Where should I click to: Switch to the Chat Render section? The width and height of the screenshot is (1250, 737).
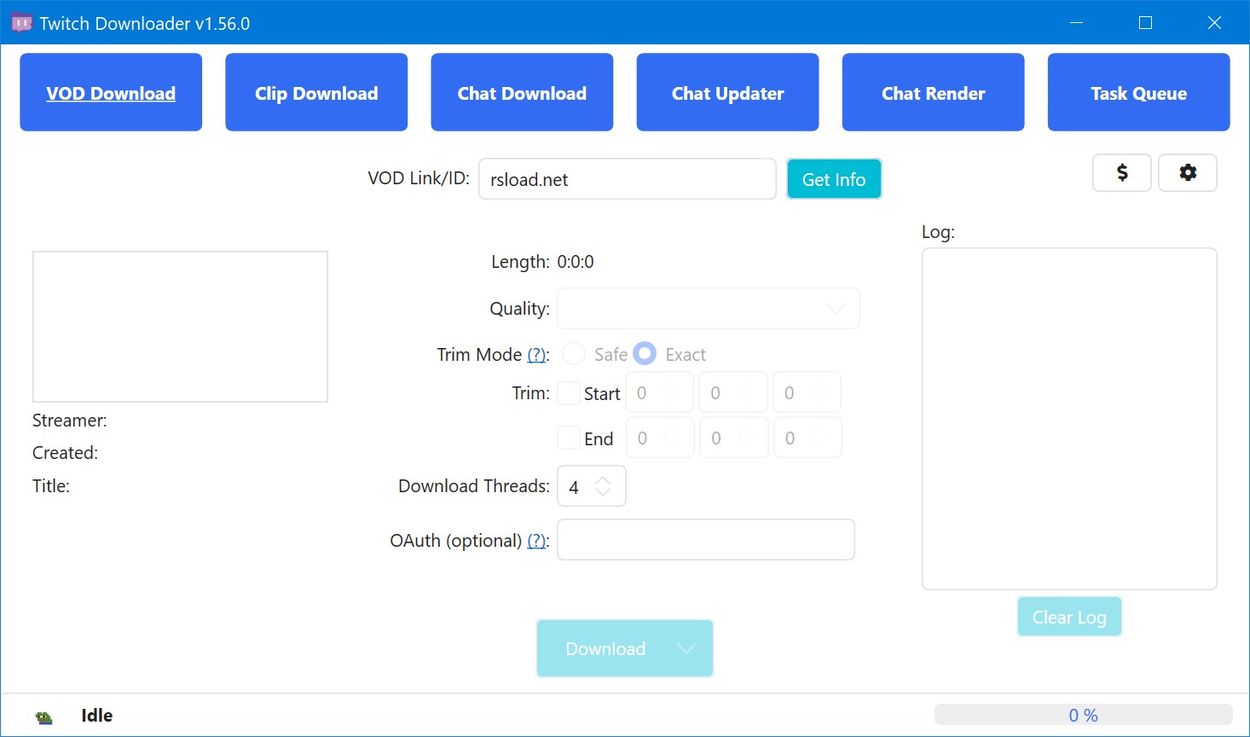932,91
